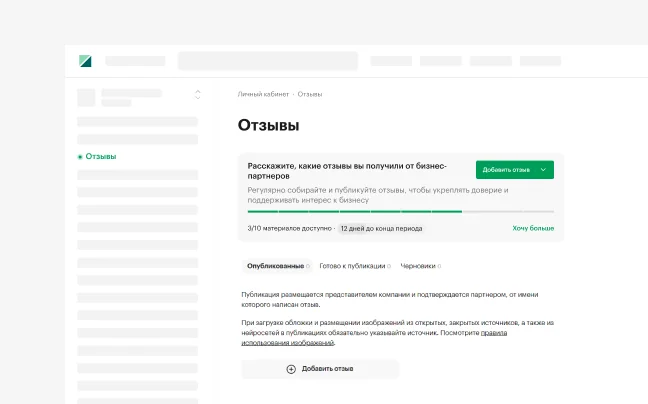648x404 pixels.
Task: Click the account avatar placeholder in the sidebar
Action: pos(86,97)
